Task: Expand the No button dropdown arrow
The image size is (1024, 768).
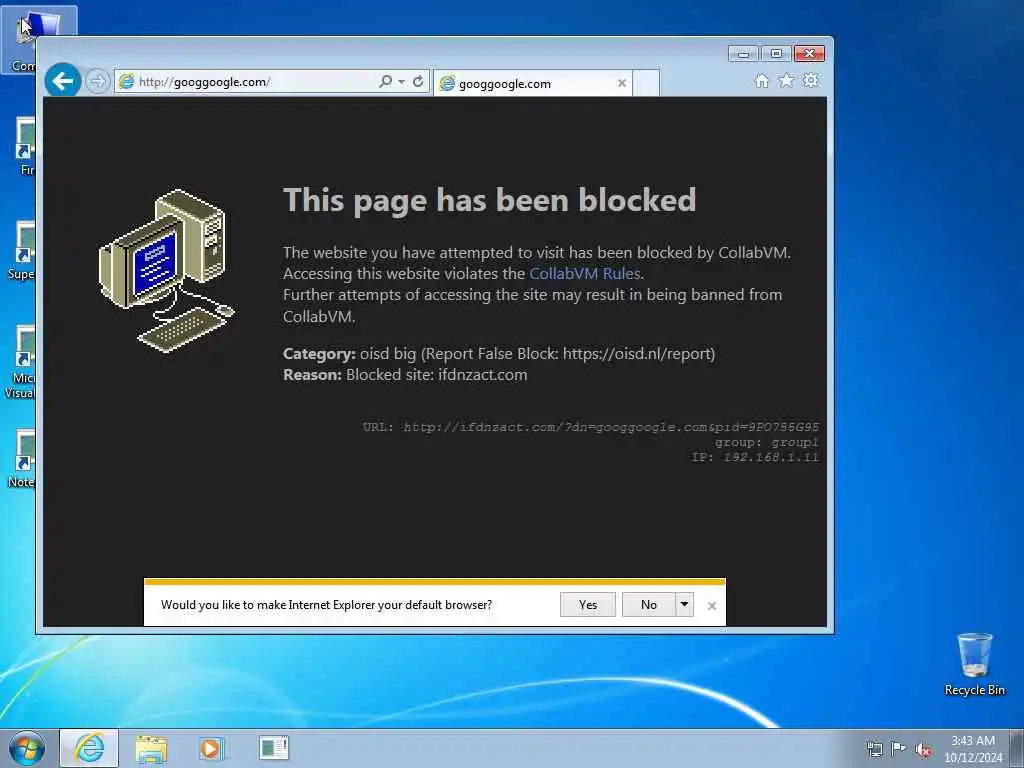Action: (684, 605)
